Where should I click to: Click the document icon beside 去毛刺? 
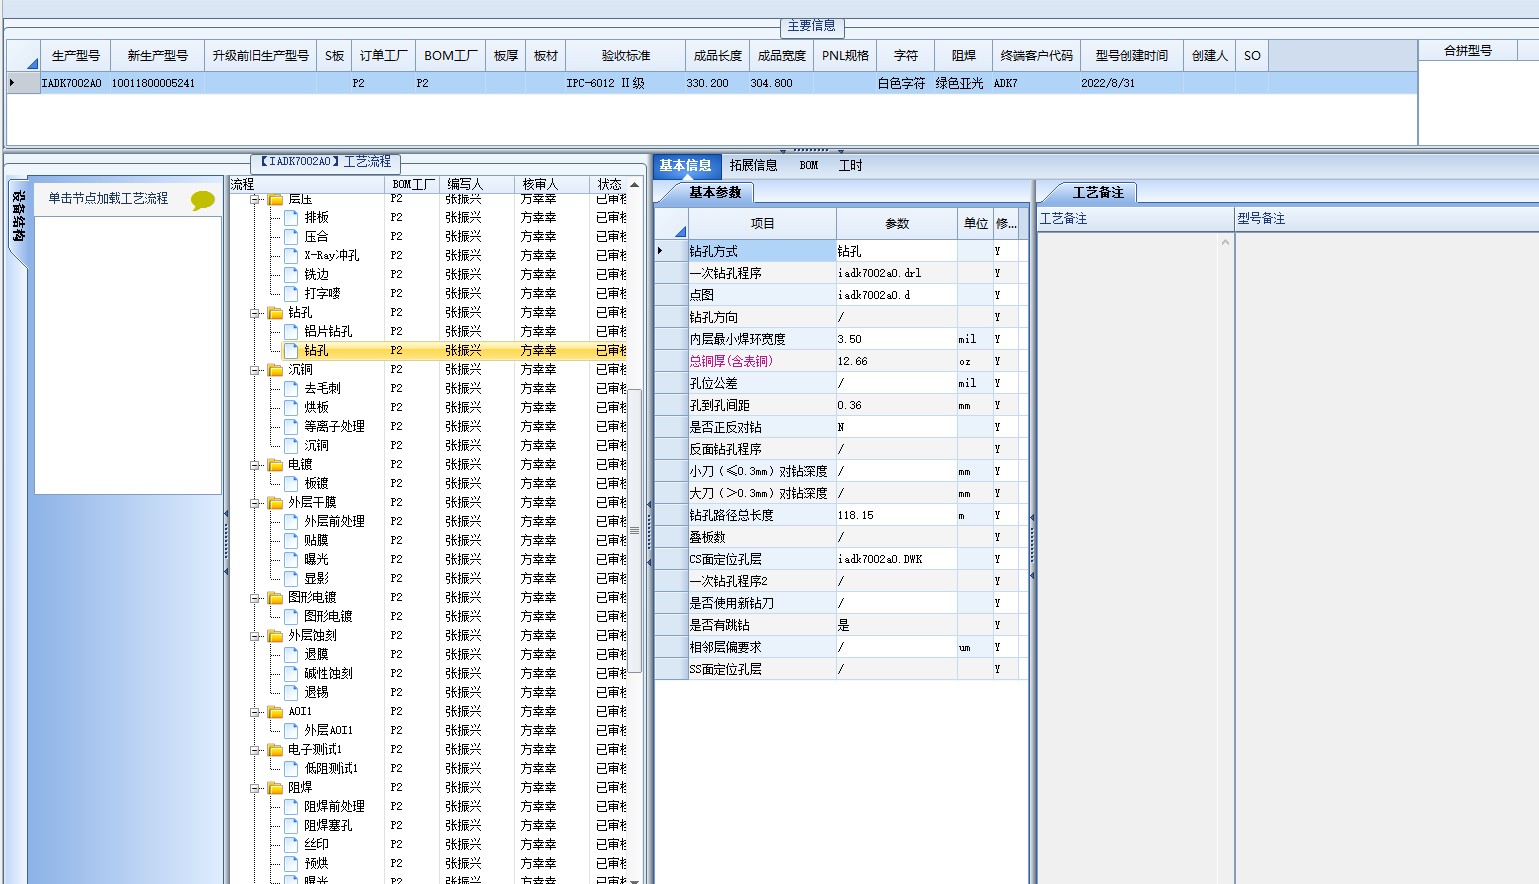tap(291, 389)
